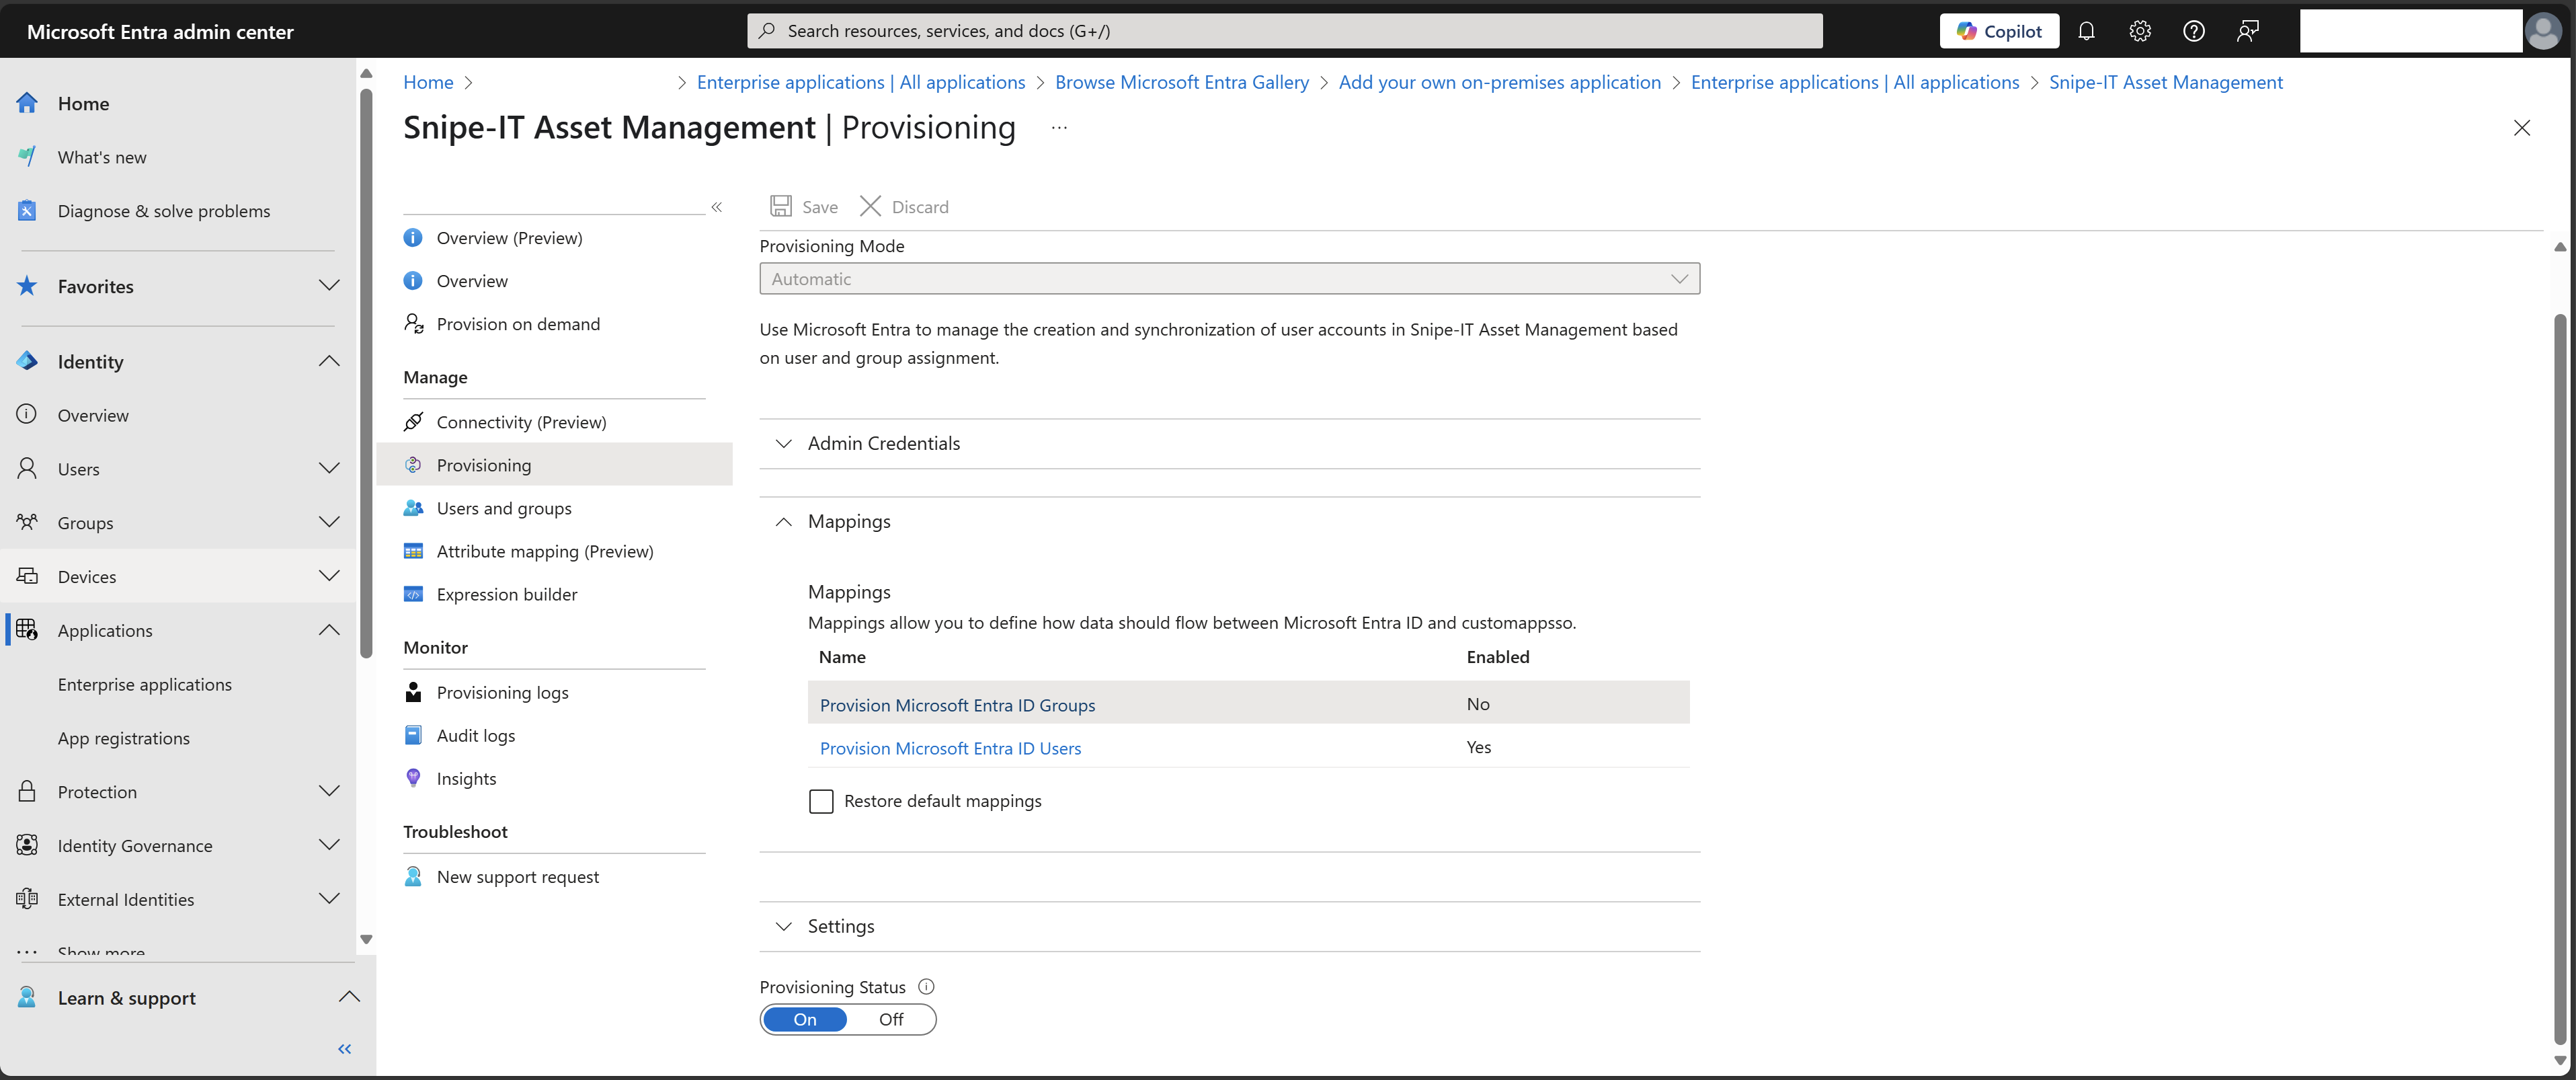Click the Discard X icon

tap(870, 206)
